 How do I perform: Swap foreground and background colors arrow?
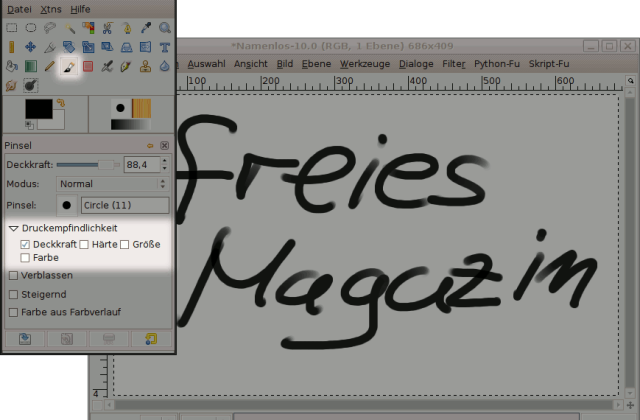click(x=61, y=103)
